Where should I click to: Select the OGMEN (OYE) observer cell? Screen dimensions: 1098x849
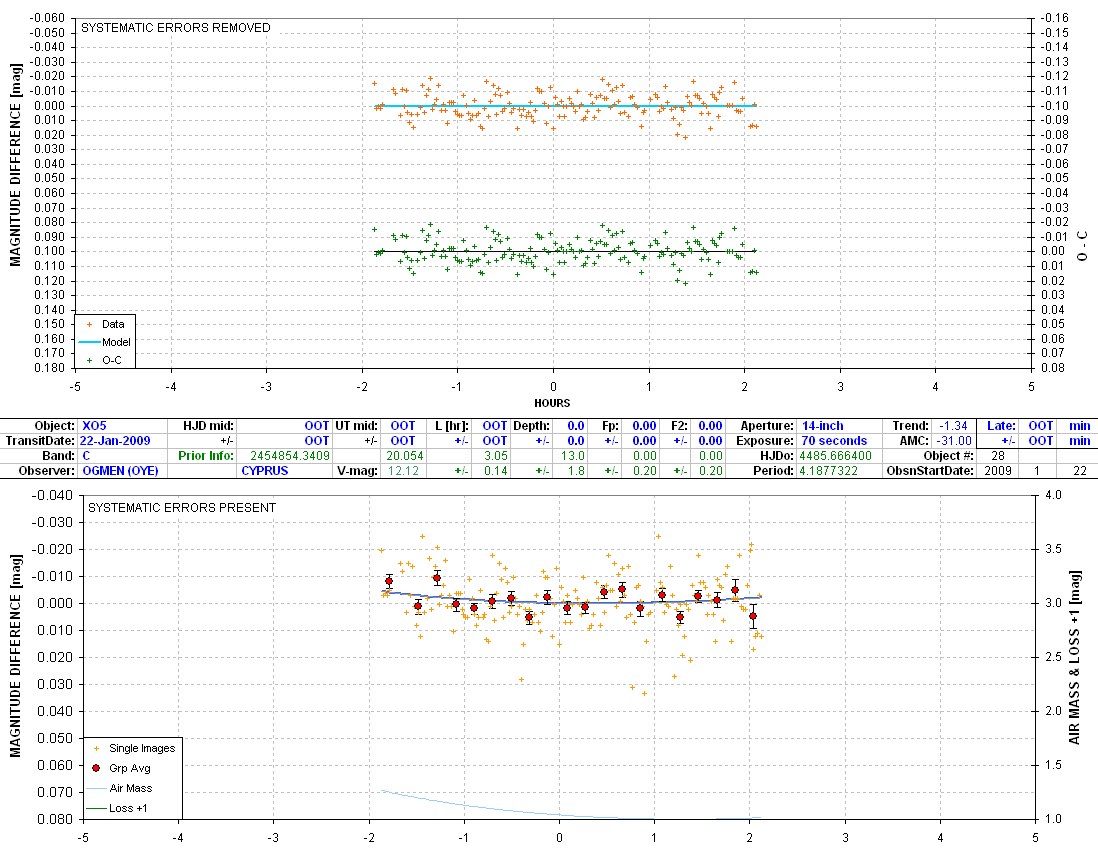pos(120,471)
